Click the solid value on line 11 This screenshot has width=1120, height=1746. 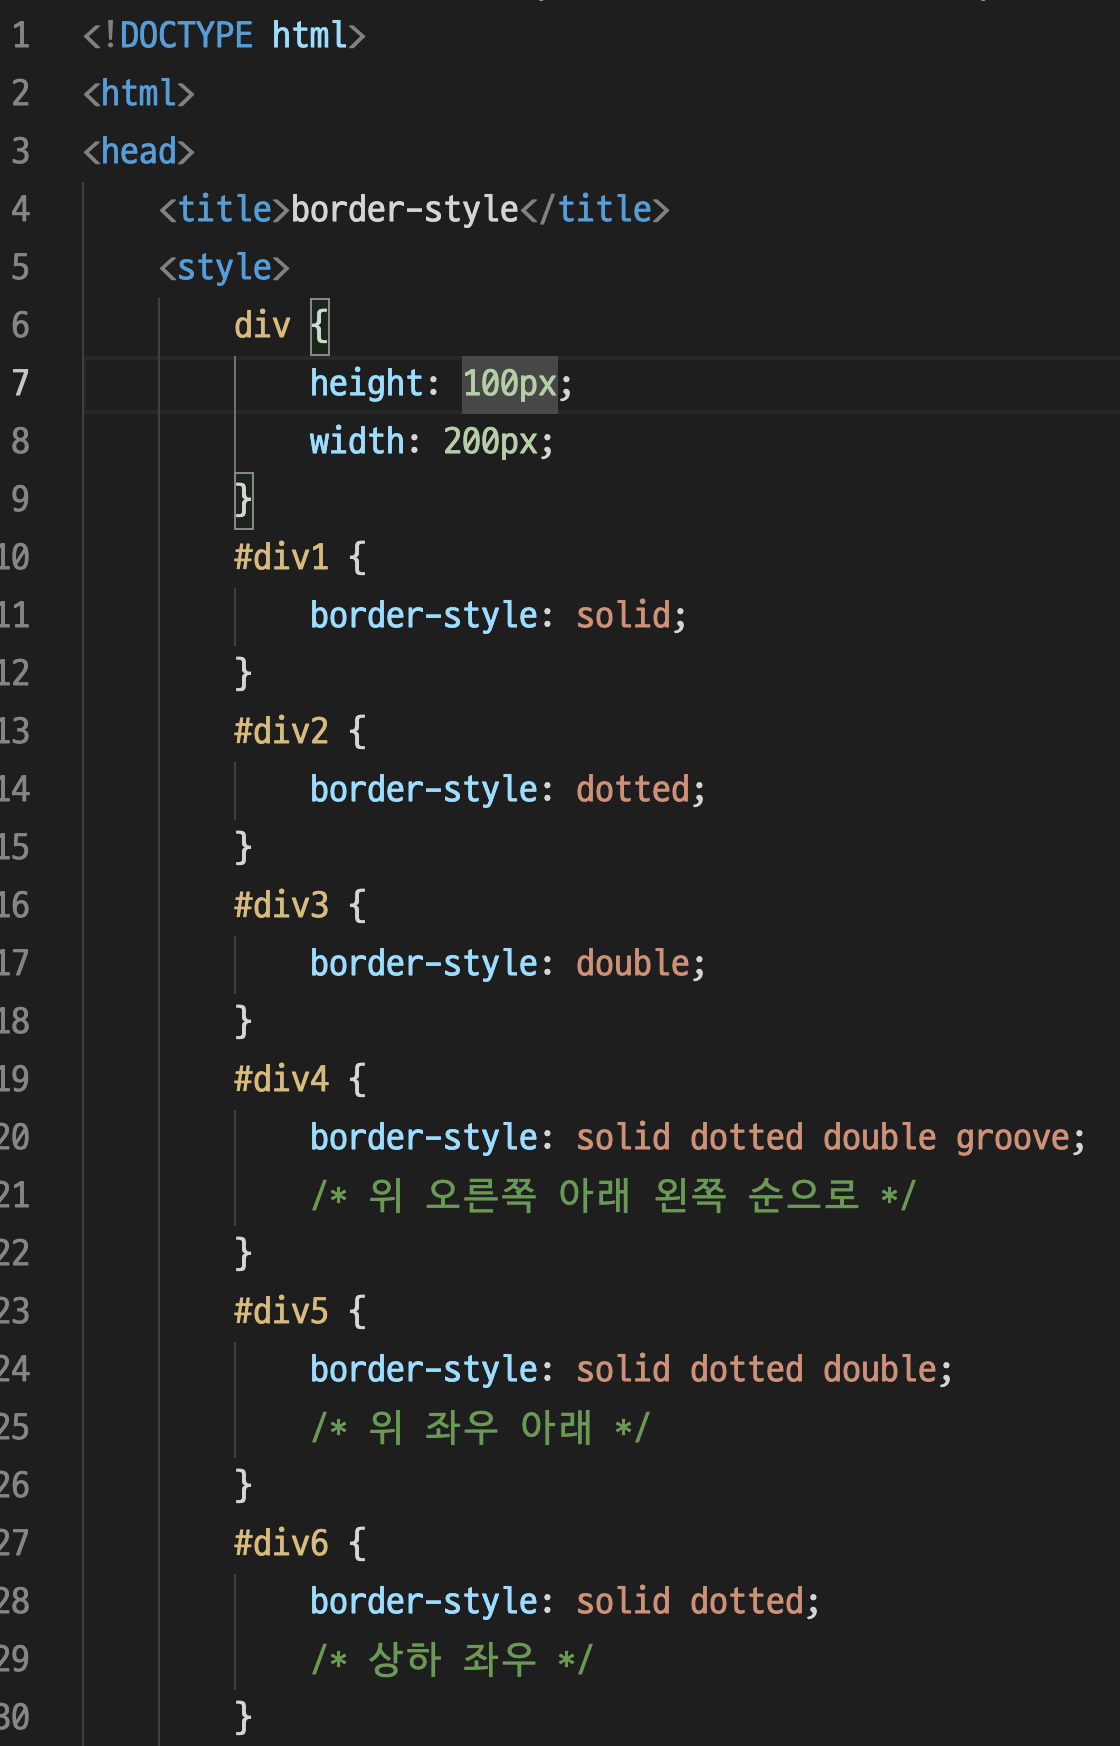tap(623, 616)
